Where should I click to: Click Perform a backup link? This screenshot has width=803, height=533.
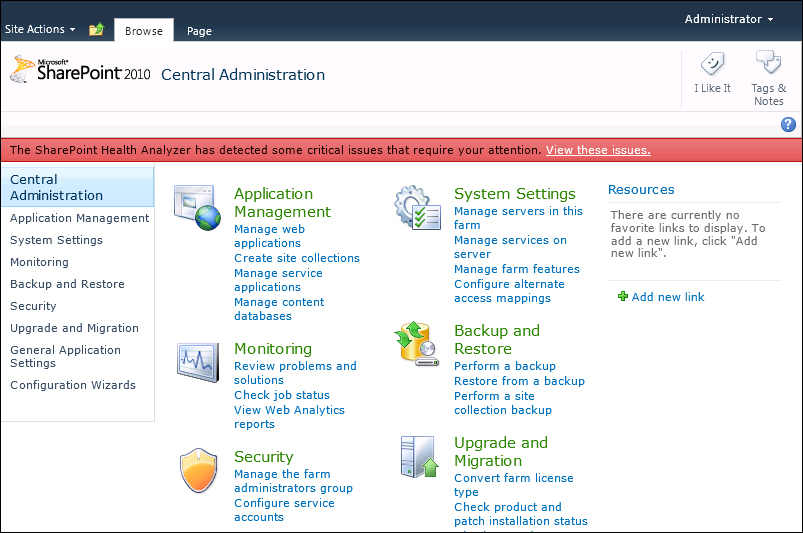[x=505, y=366]
